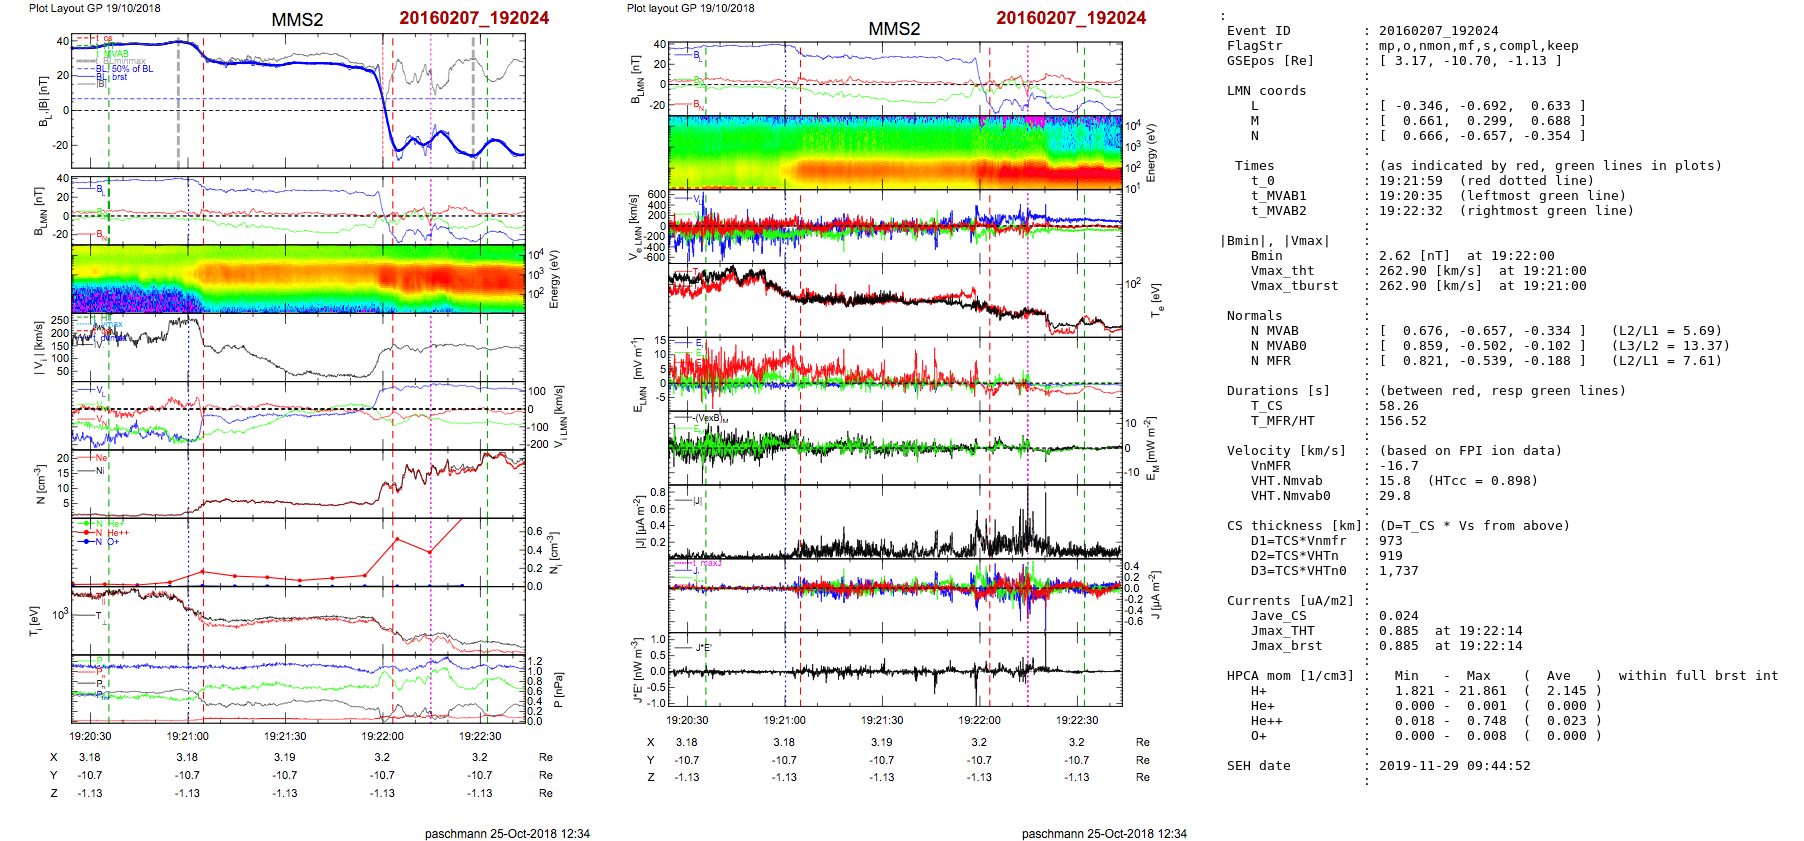
Task: Select the "(VexB)M" legend entry
Action: click(711, 418)
